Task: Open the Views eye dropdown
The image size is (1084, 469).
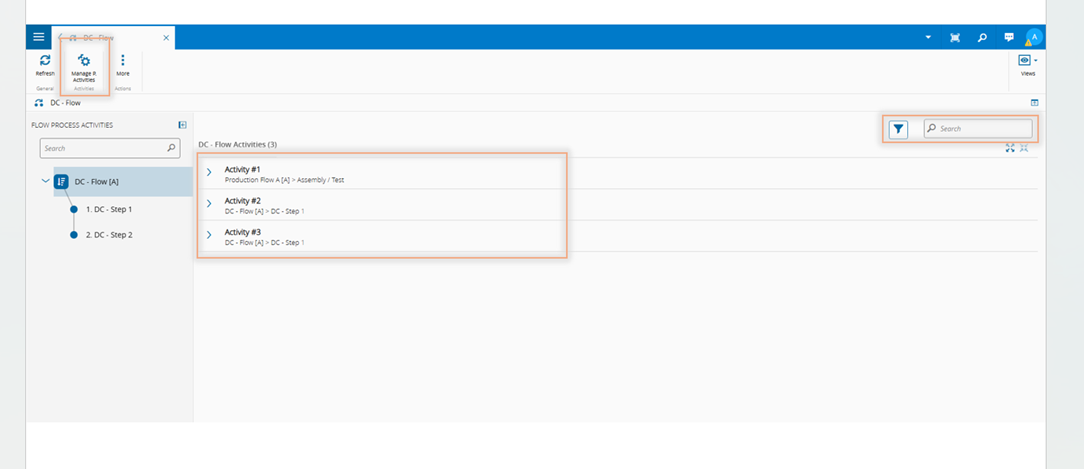Action: tap(1028, 61)
